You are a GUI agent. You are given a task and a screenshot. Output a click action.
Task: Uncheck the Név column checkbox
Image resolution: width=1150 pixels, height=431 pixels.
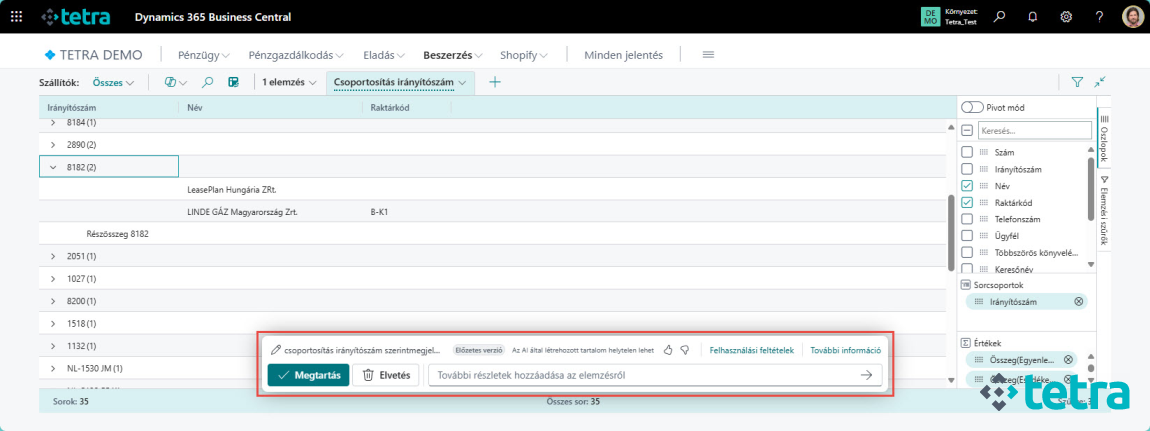967,186
